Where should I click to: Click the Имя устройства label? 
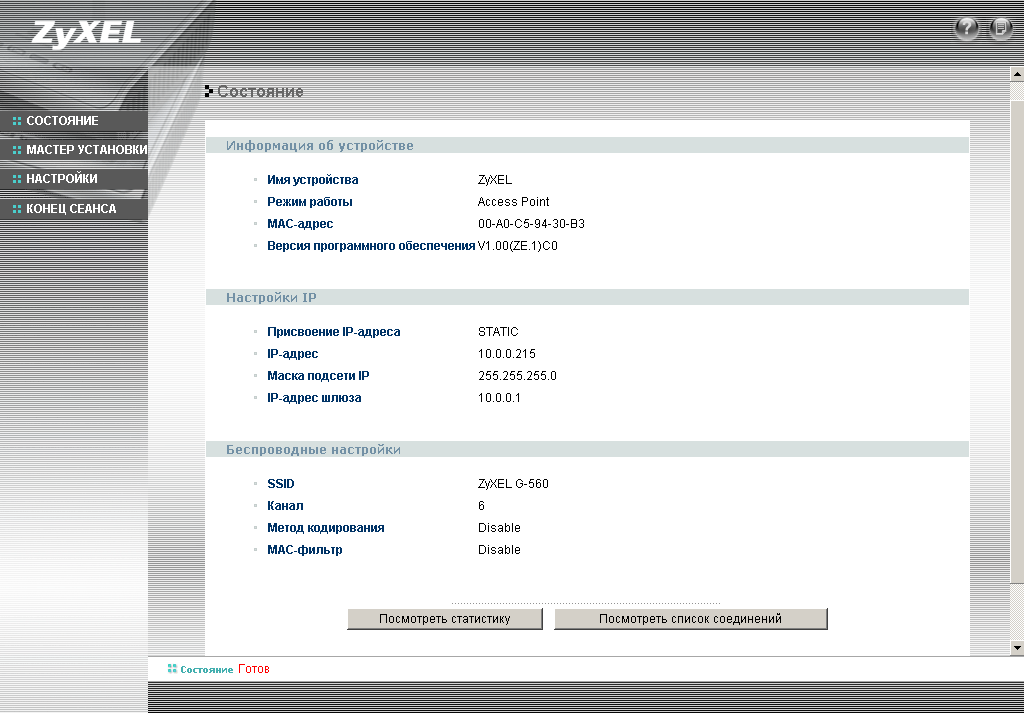[313, 180]
